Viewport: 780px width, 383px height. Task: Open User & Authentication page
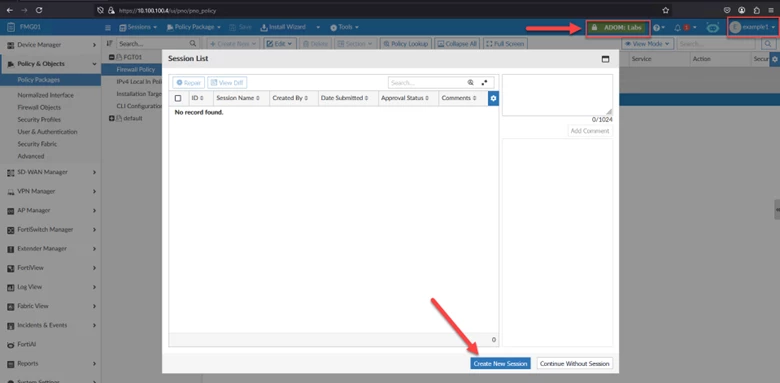[47, 132]
